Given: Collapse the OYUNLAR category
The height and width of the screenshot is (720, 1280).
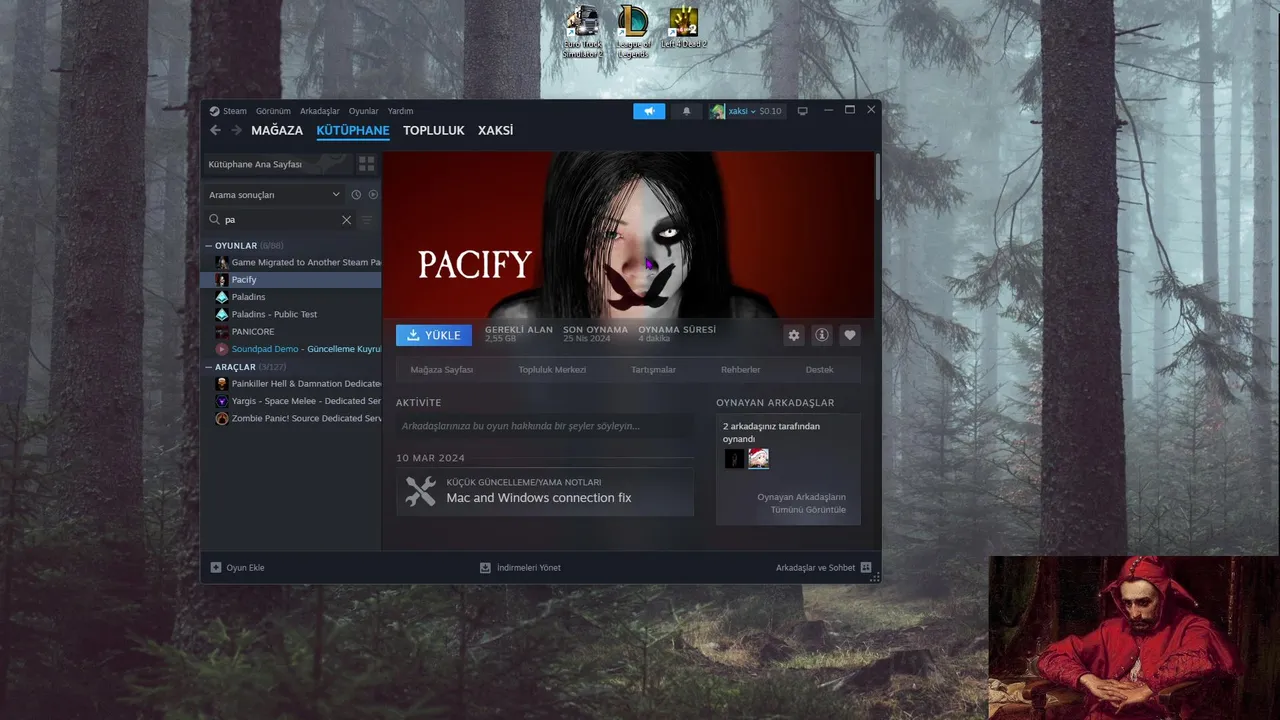Looking at the screenshot, I should 209,246.
